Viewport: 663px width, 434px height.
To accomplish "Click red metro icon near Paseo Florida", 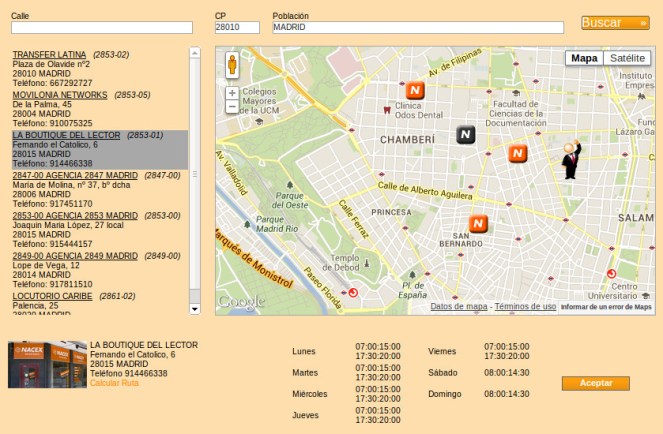I will [353, 292].
